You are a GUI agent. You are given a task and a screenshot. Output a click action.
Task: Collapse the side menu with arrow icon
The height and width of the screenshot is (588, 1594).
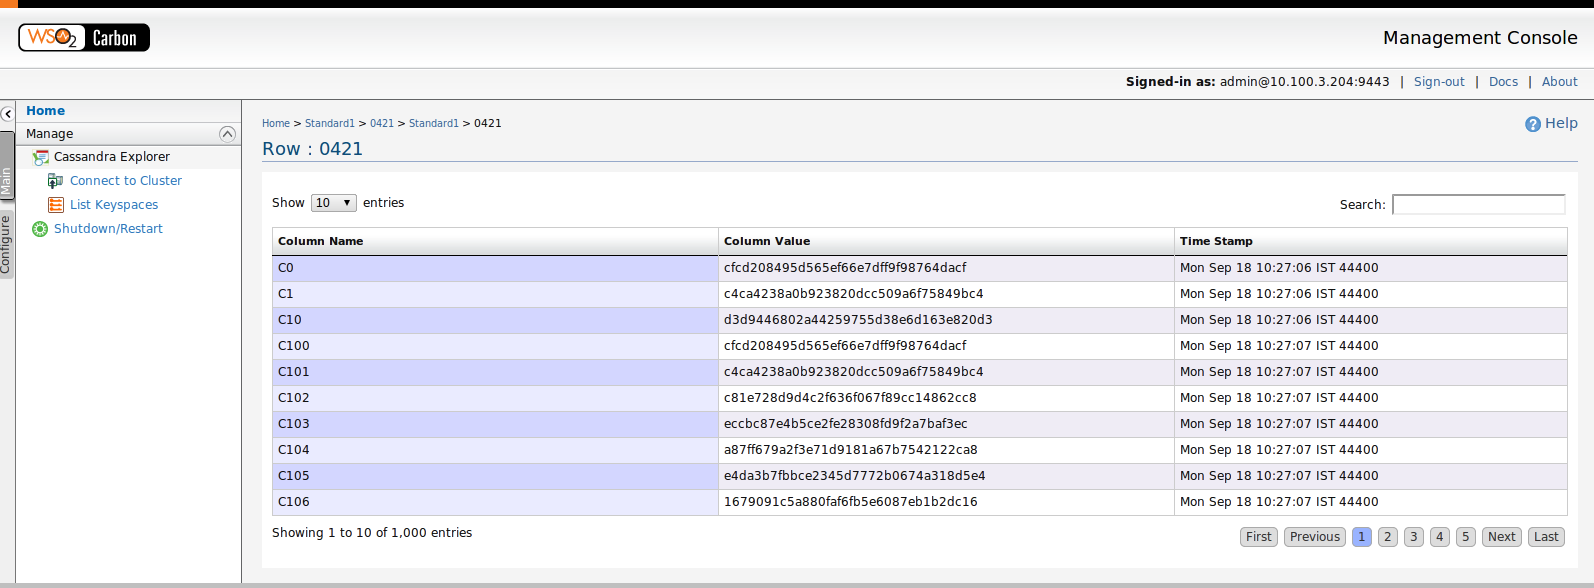(x=7, y=114)
